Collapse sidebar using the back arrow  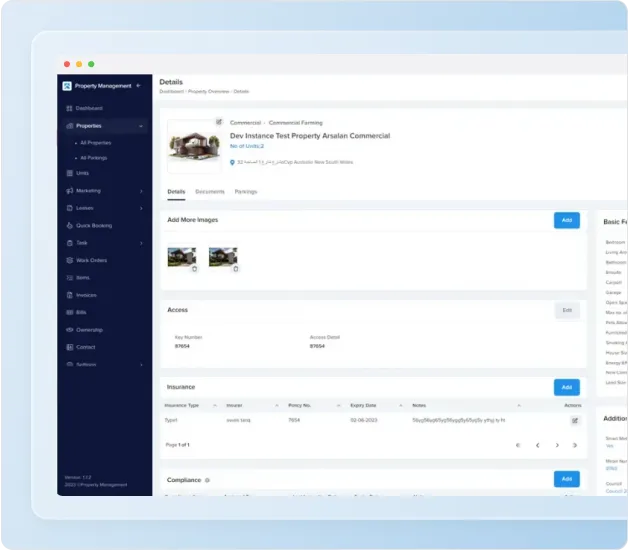[x=139, y=85]
